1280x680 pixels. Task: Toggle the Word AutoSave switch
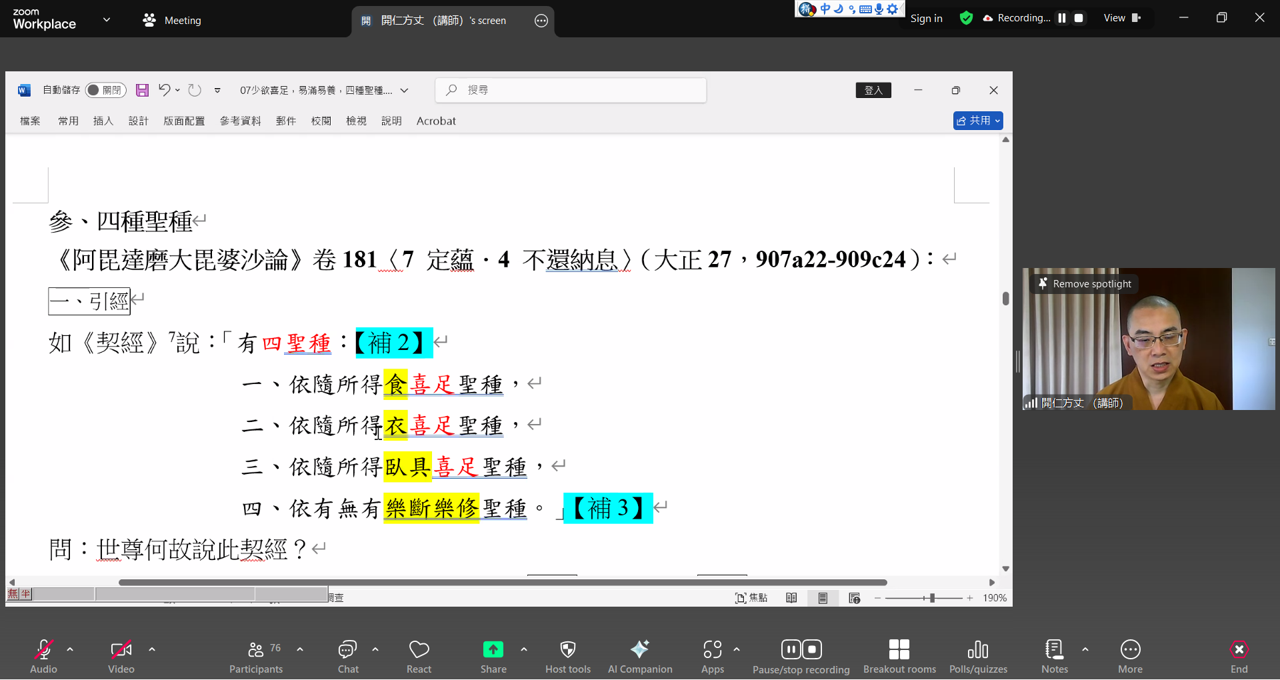[105, 90]
